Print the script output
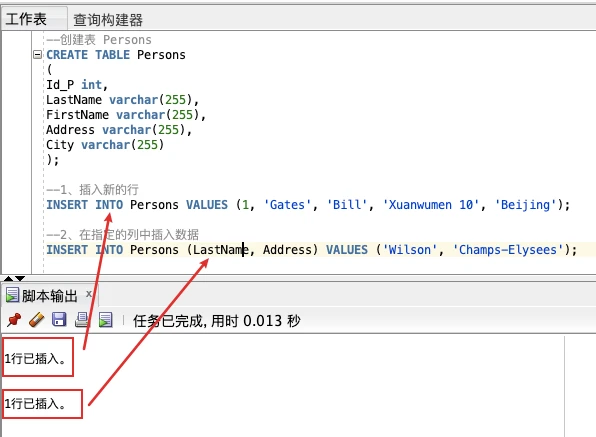Image resolution: width=596 pixels, height=437 pixels. pyautogui.click(x=82, y=320)
